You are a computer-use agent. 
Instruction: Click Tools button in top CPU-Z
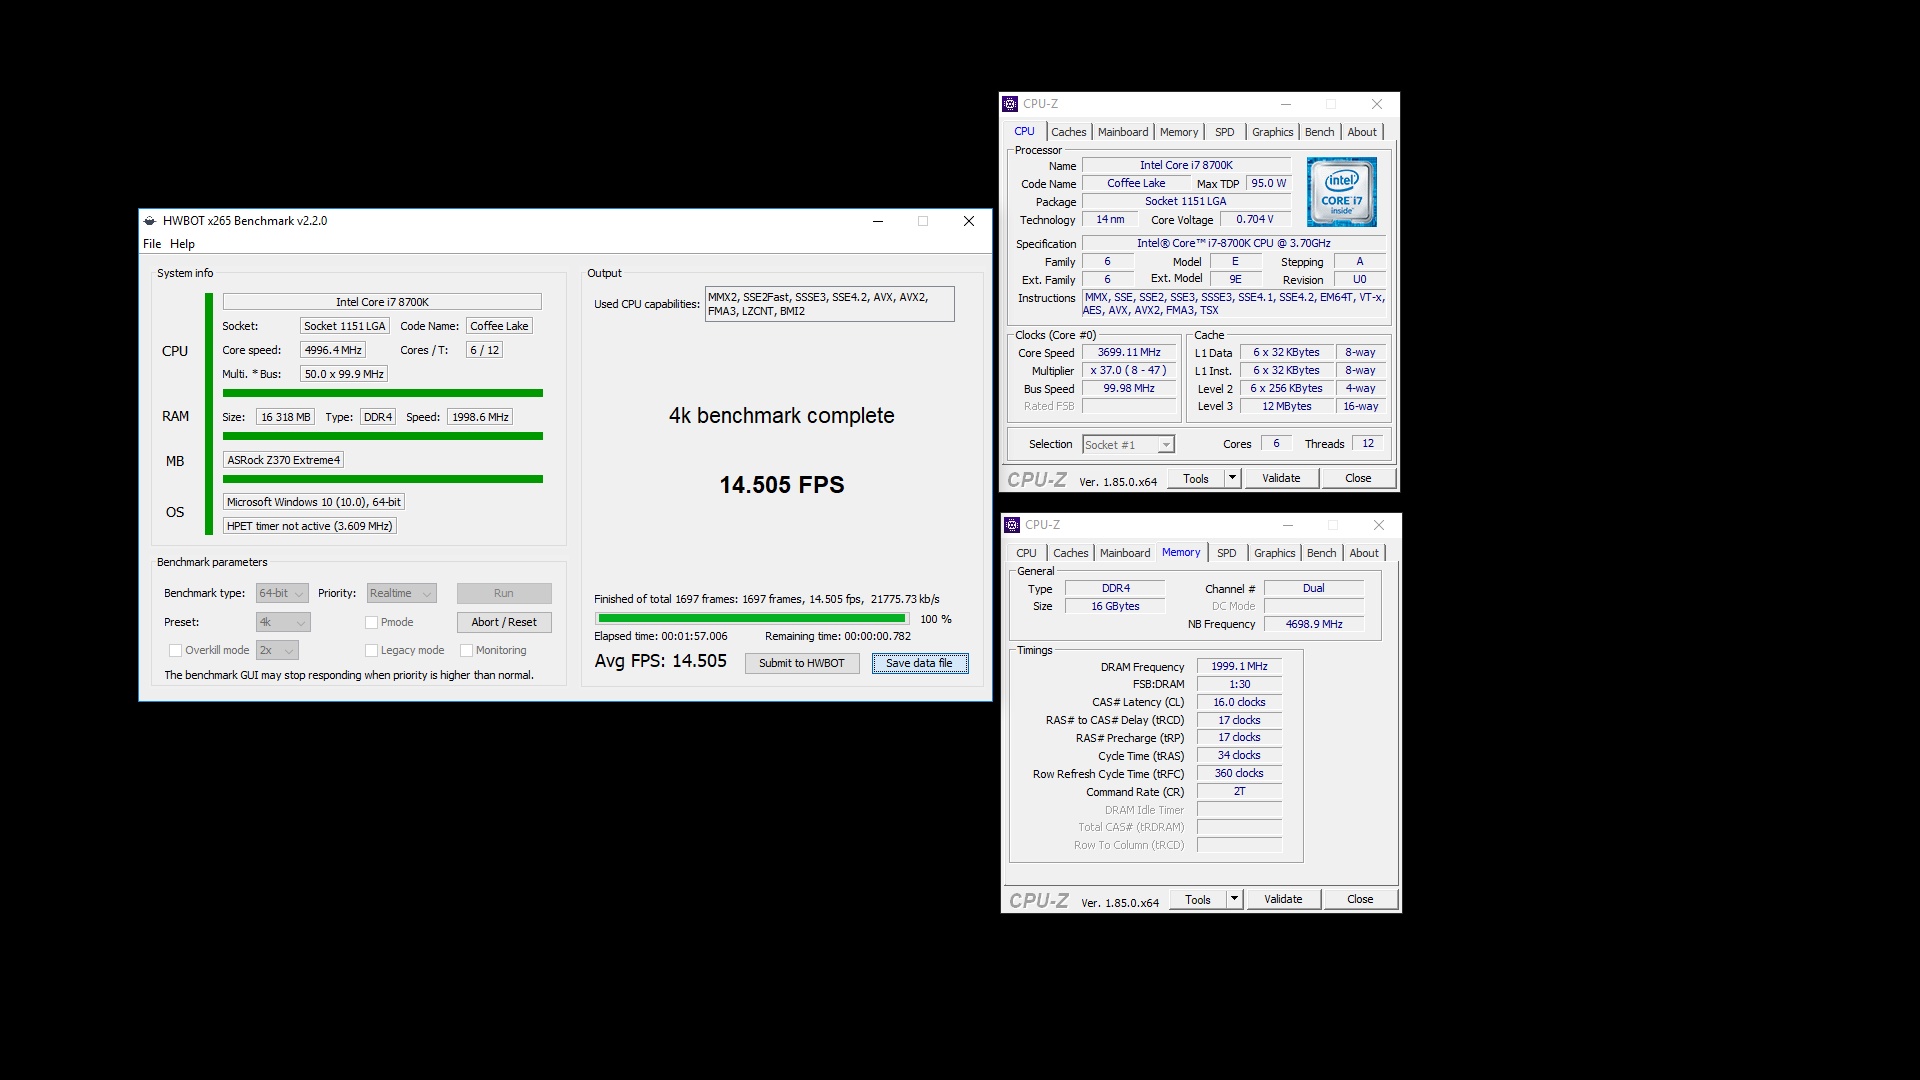tap(1195, 478)
